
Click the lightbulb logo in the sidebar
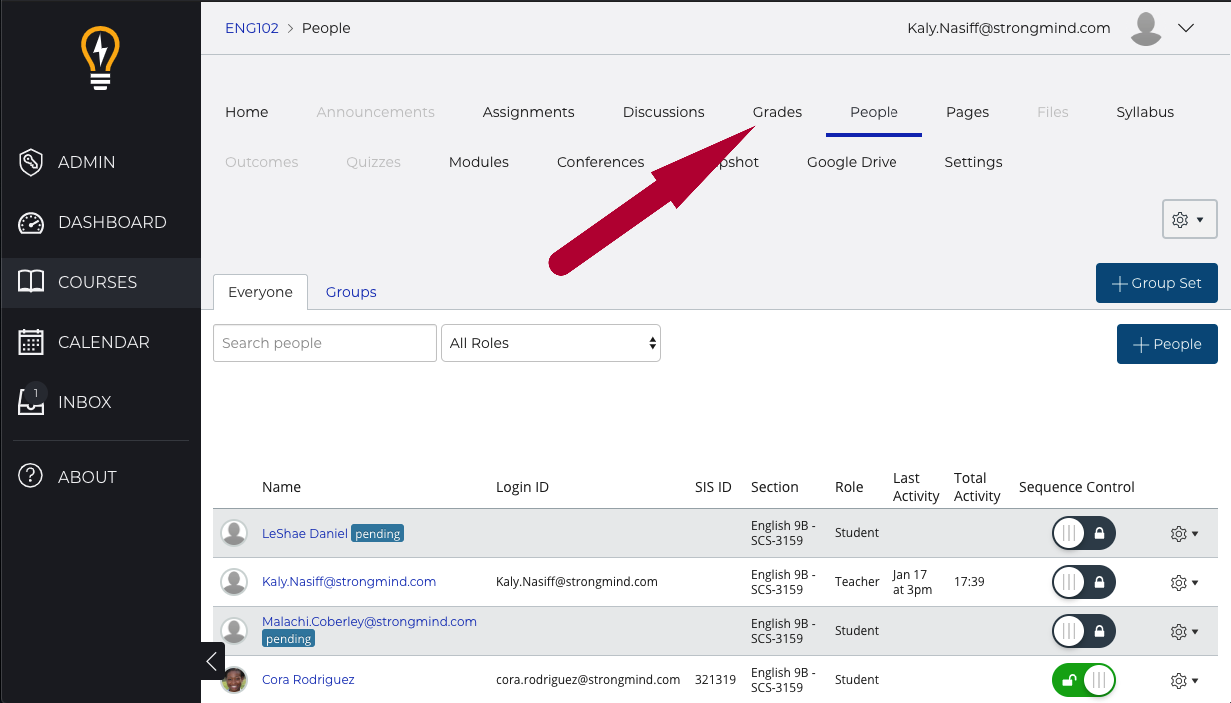100,58
